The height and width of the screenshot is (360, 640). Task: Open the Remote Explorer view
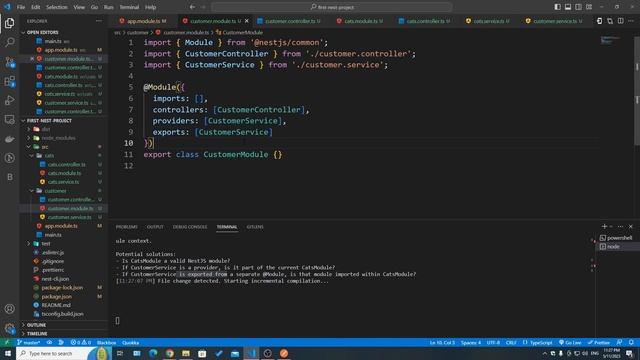(9, 120)
